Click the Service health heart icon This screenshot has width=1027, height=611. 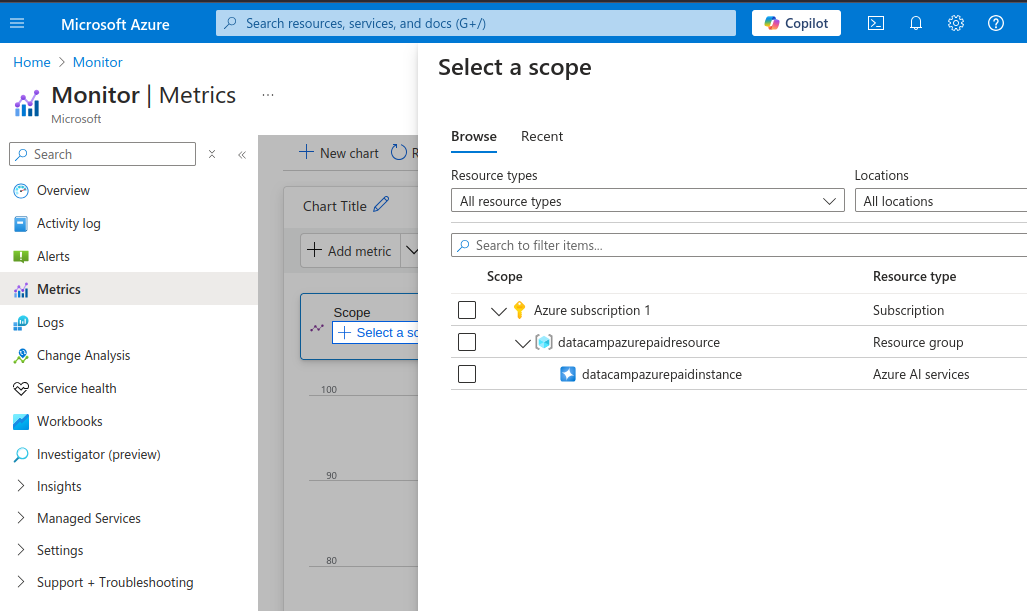point(21,389)
